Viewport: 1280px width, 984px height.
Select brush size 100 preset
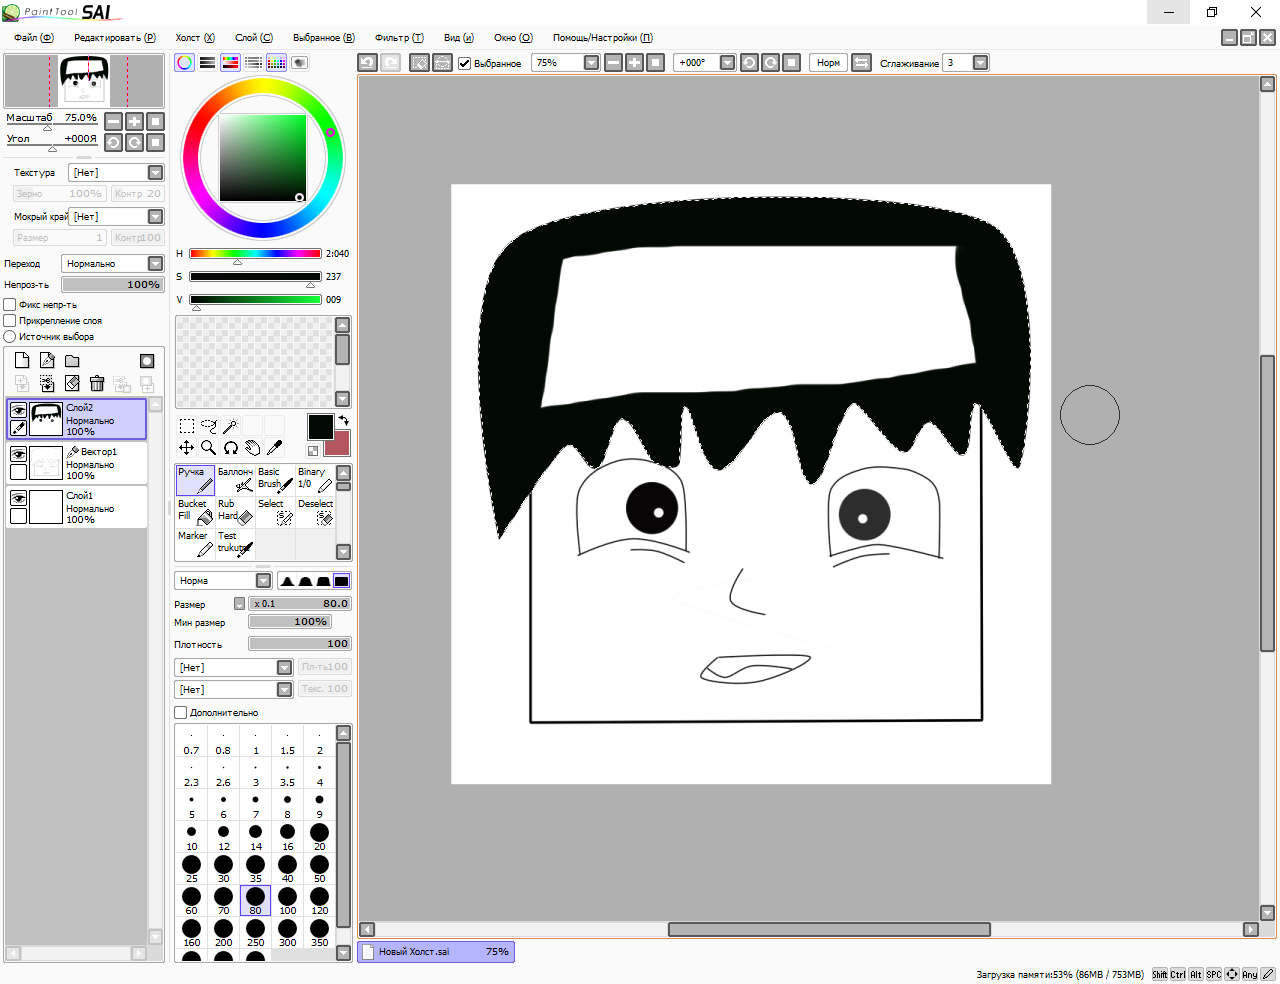click(287, 900)
